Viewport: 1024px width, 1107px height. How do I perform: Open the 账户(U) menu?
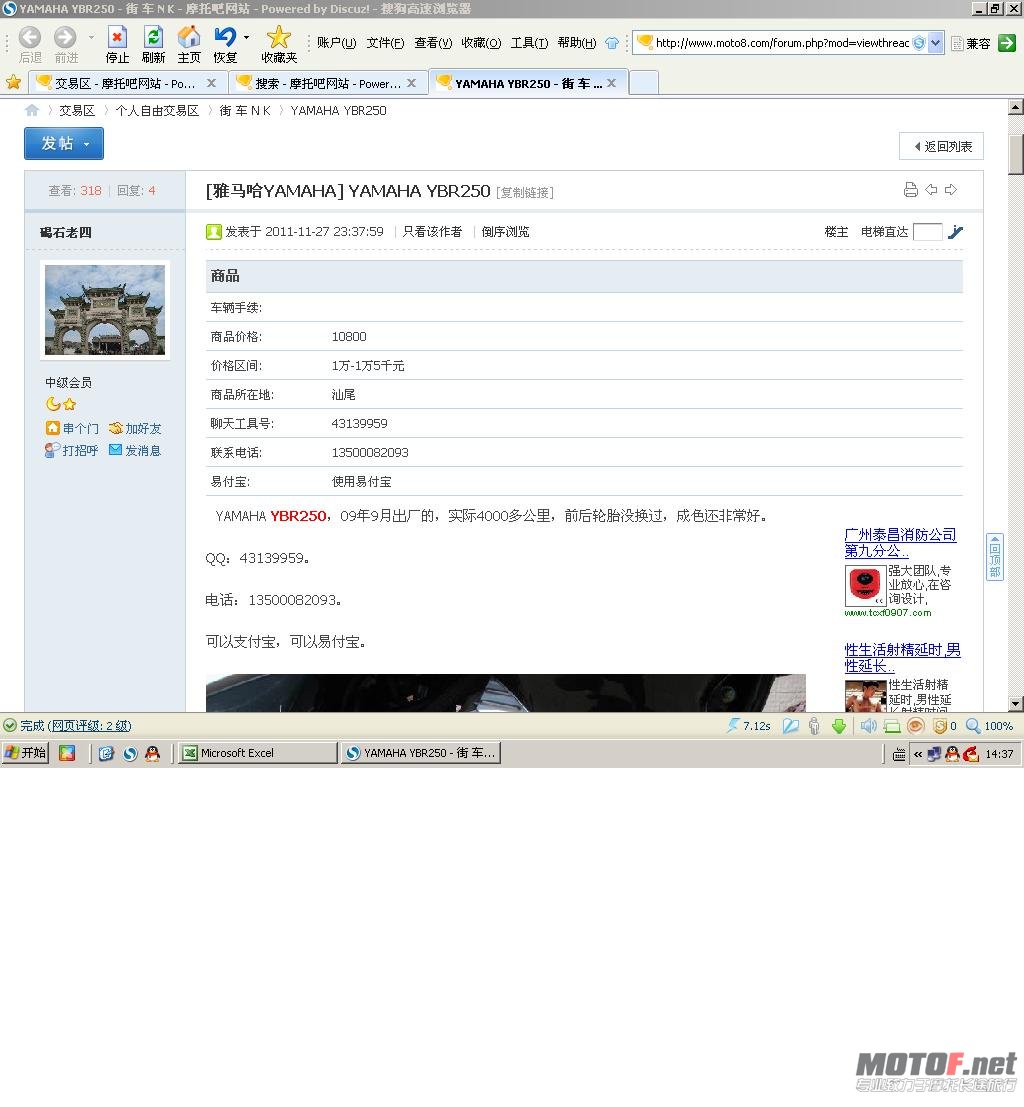[x=336, y=43]
